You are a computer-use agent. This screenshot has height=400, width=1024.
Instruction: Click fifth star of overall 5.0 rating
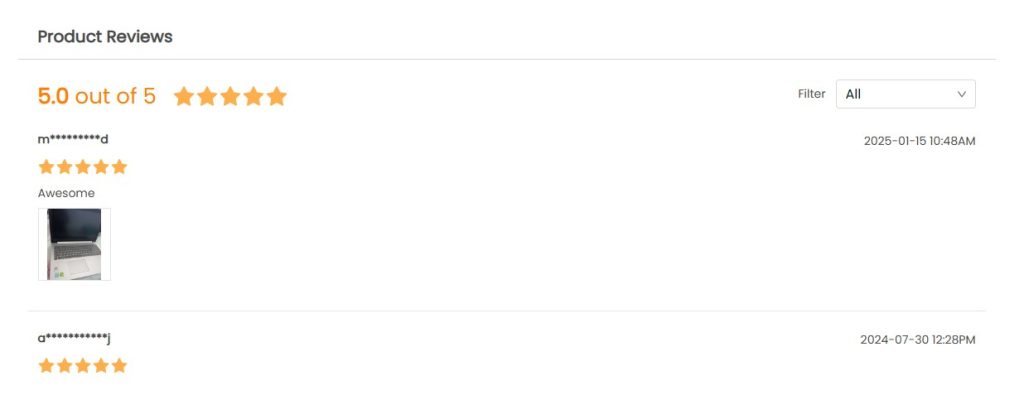coord(277,97)
